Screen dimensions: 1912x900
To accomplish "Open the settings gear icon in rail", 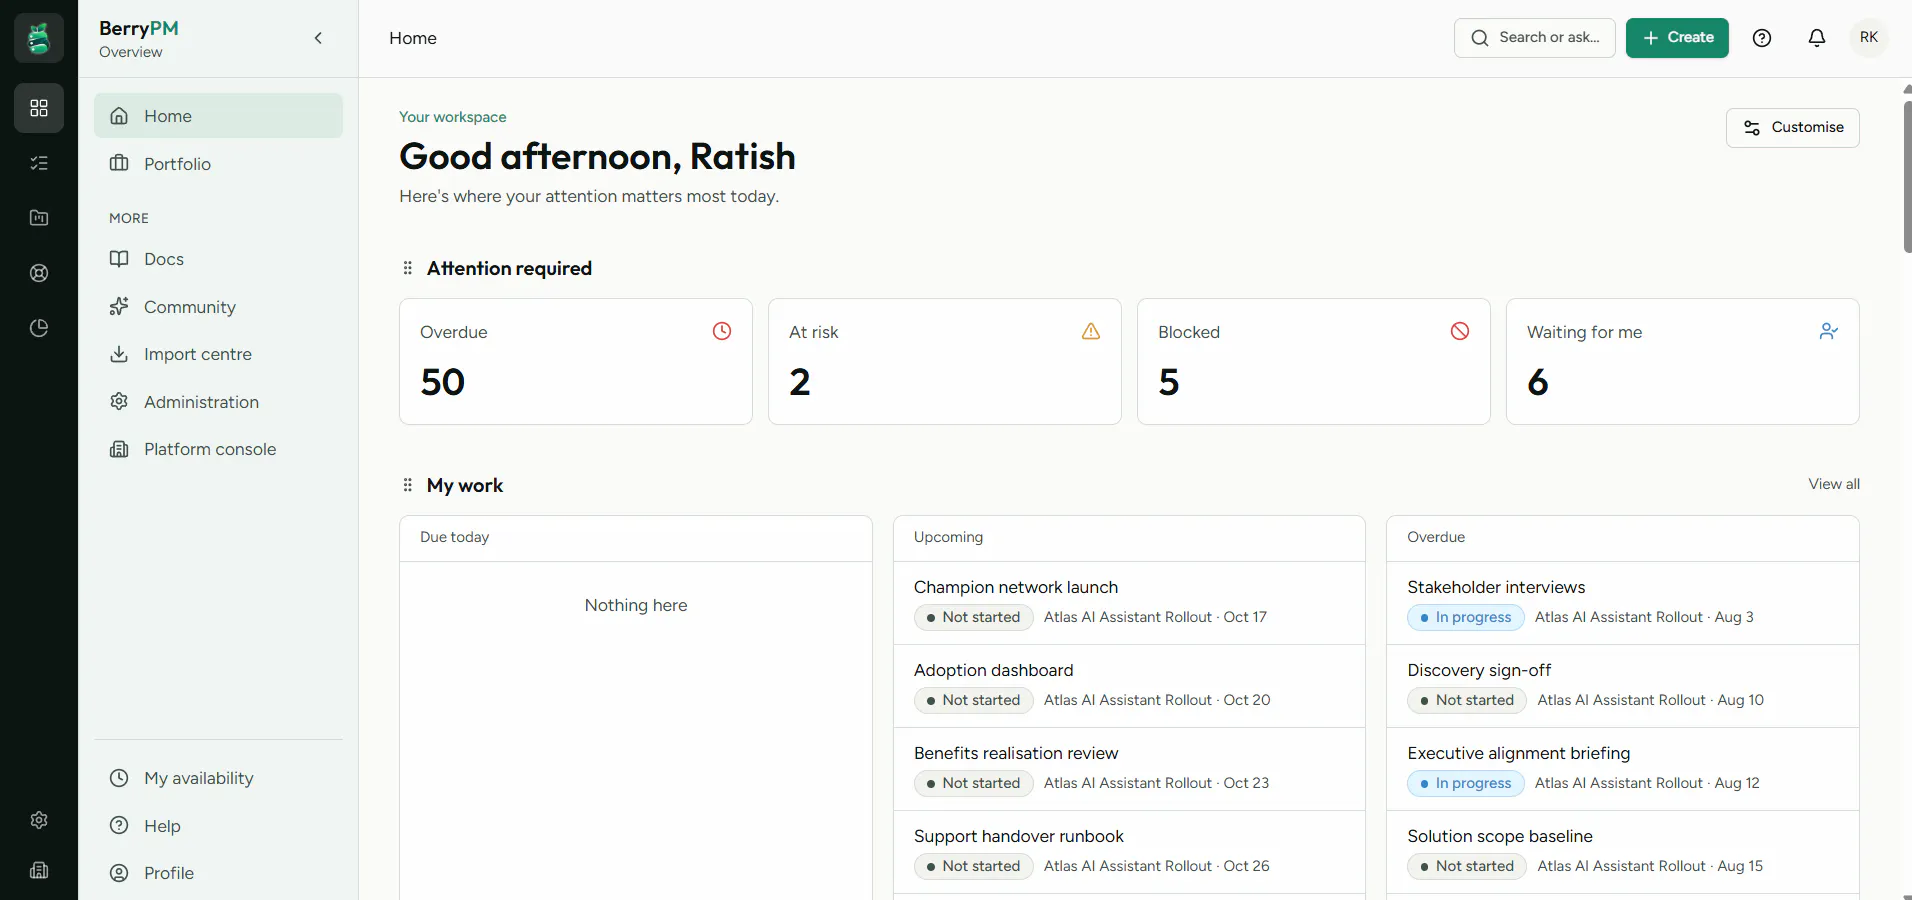I will (x=39, y=820).
